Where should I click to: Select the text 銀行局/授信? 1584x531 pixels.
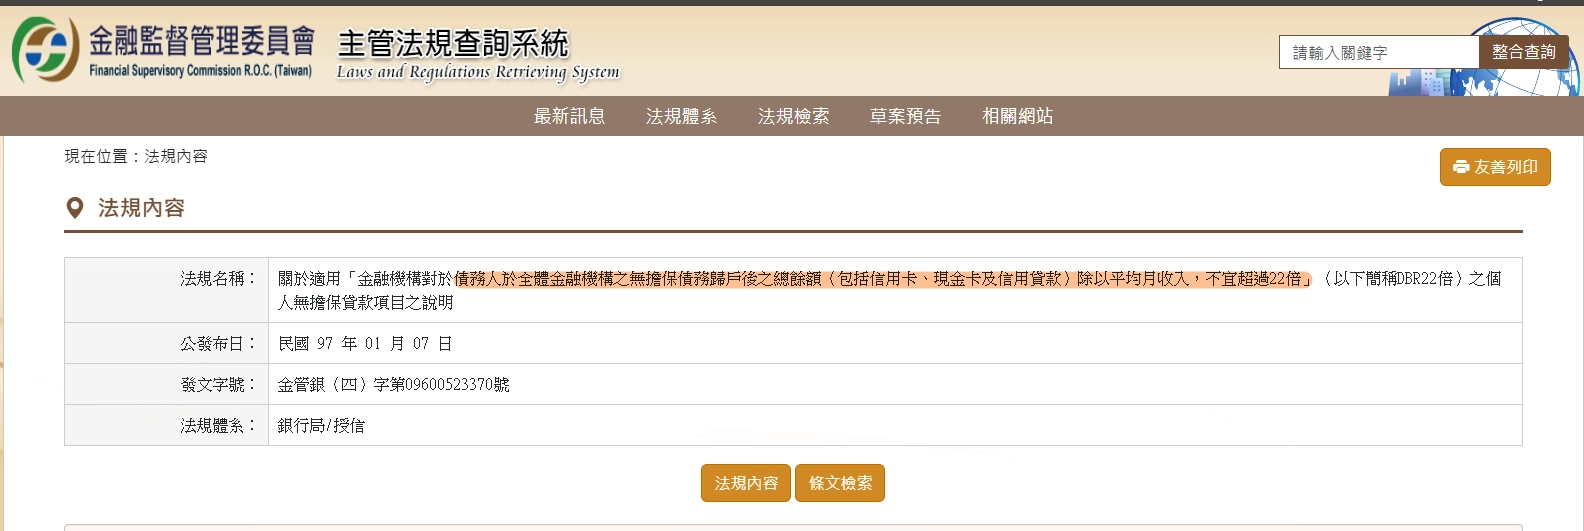coord(321,425)
